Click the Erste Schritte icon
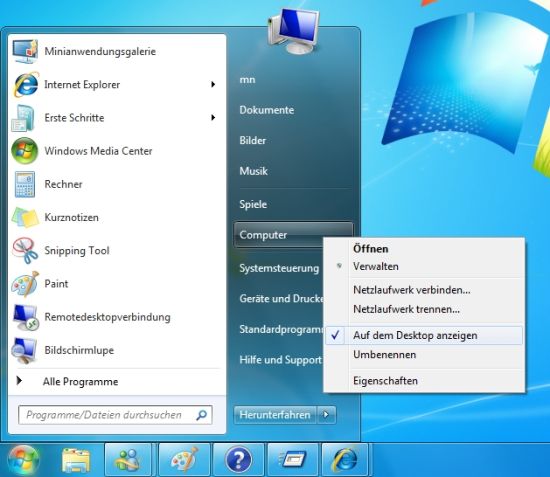This screenshot has width=550, height=477. 24,118
